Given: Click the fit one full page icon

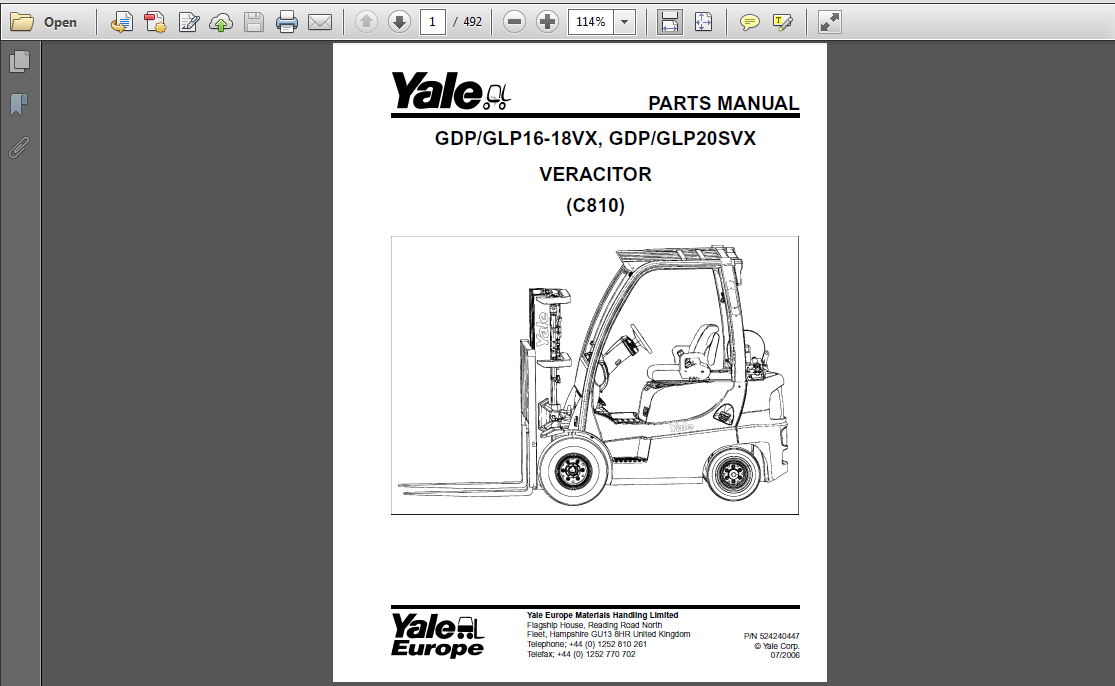Looking at the screenshot, I should pyautogui.click(x=703, y=22).
